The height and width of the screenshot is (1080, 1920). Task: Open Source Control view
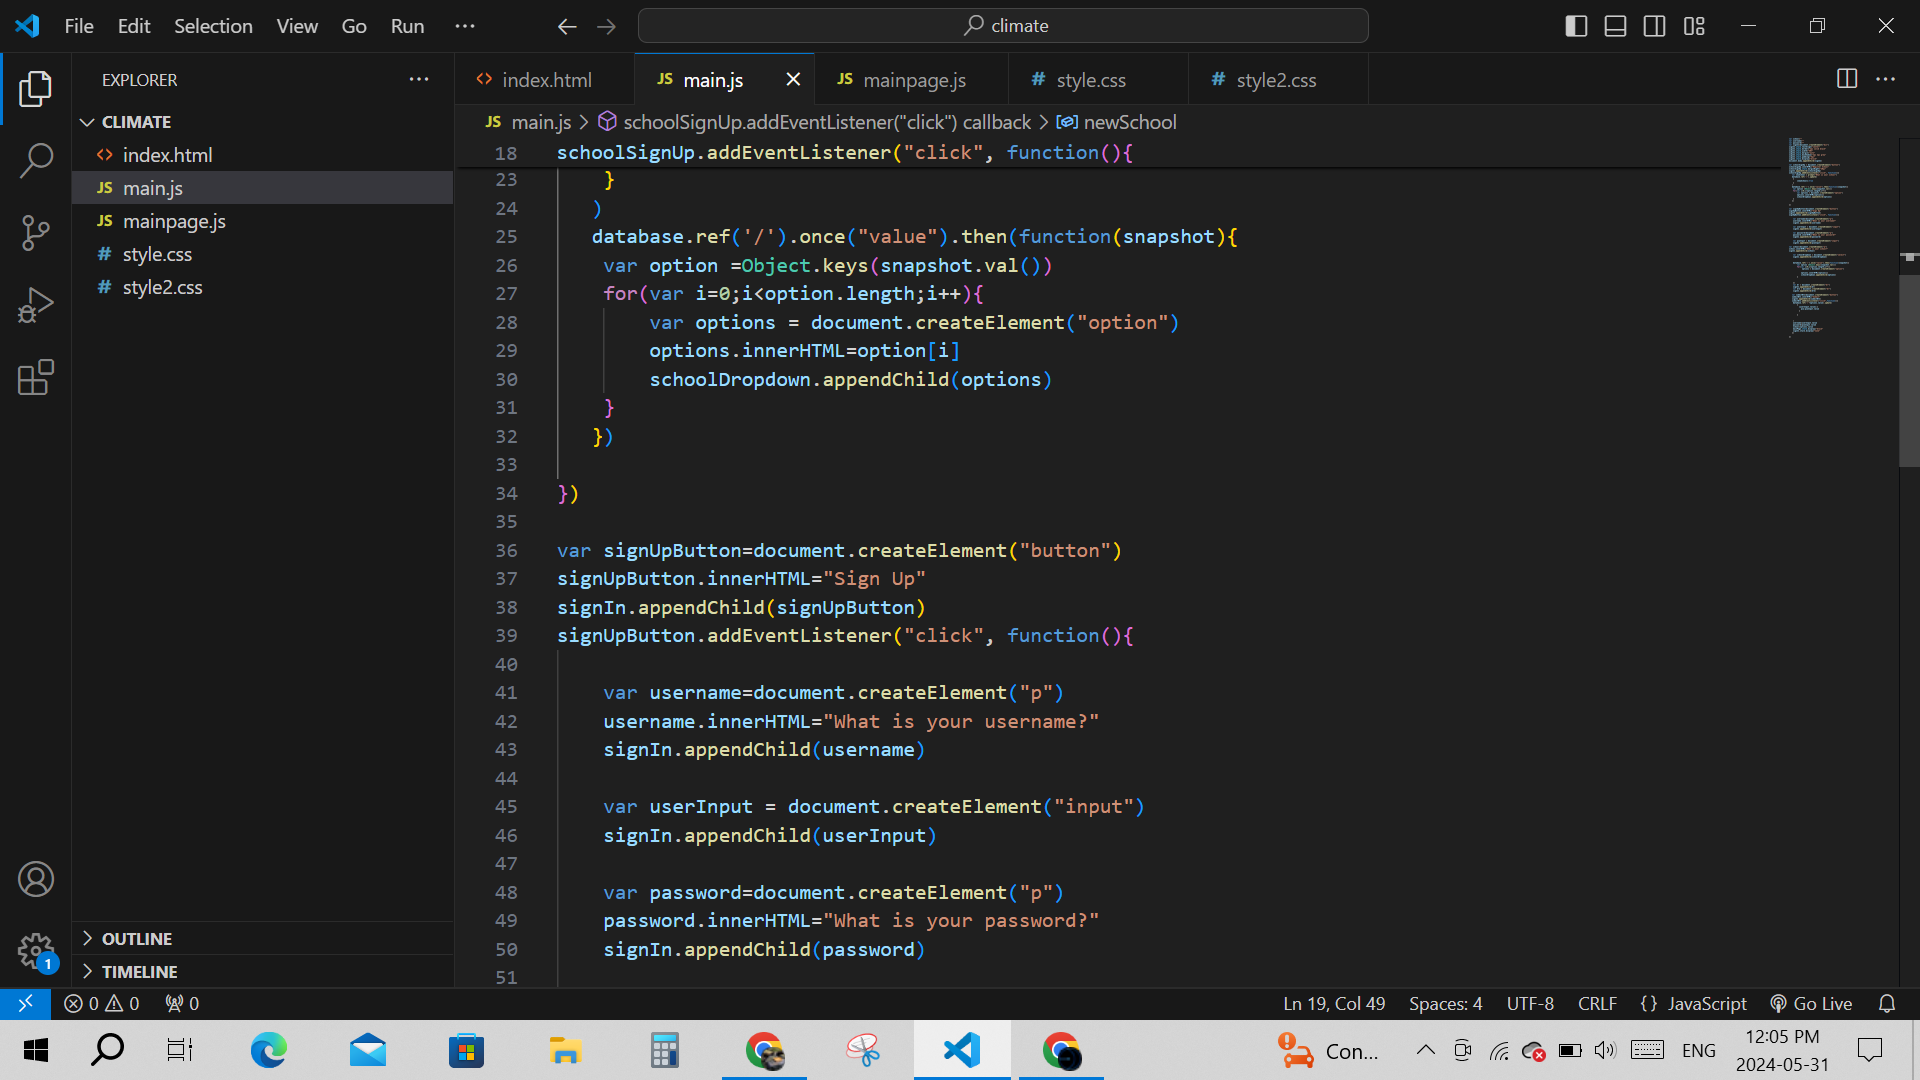point(36,232)
